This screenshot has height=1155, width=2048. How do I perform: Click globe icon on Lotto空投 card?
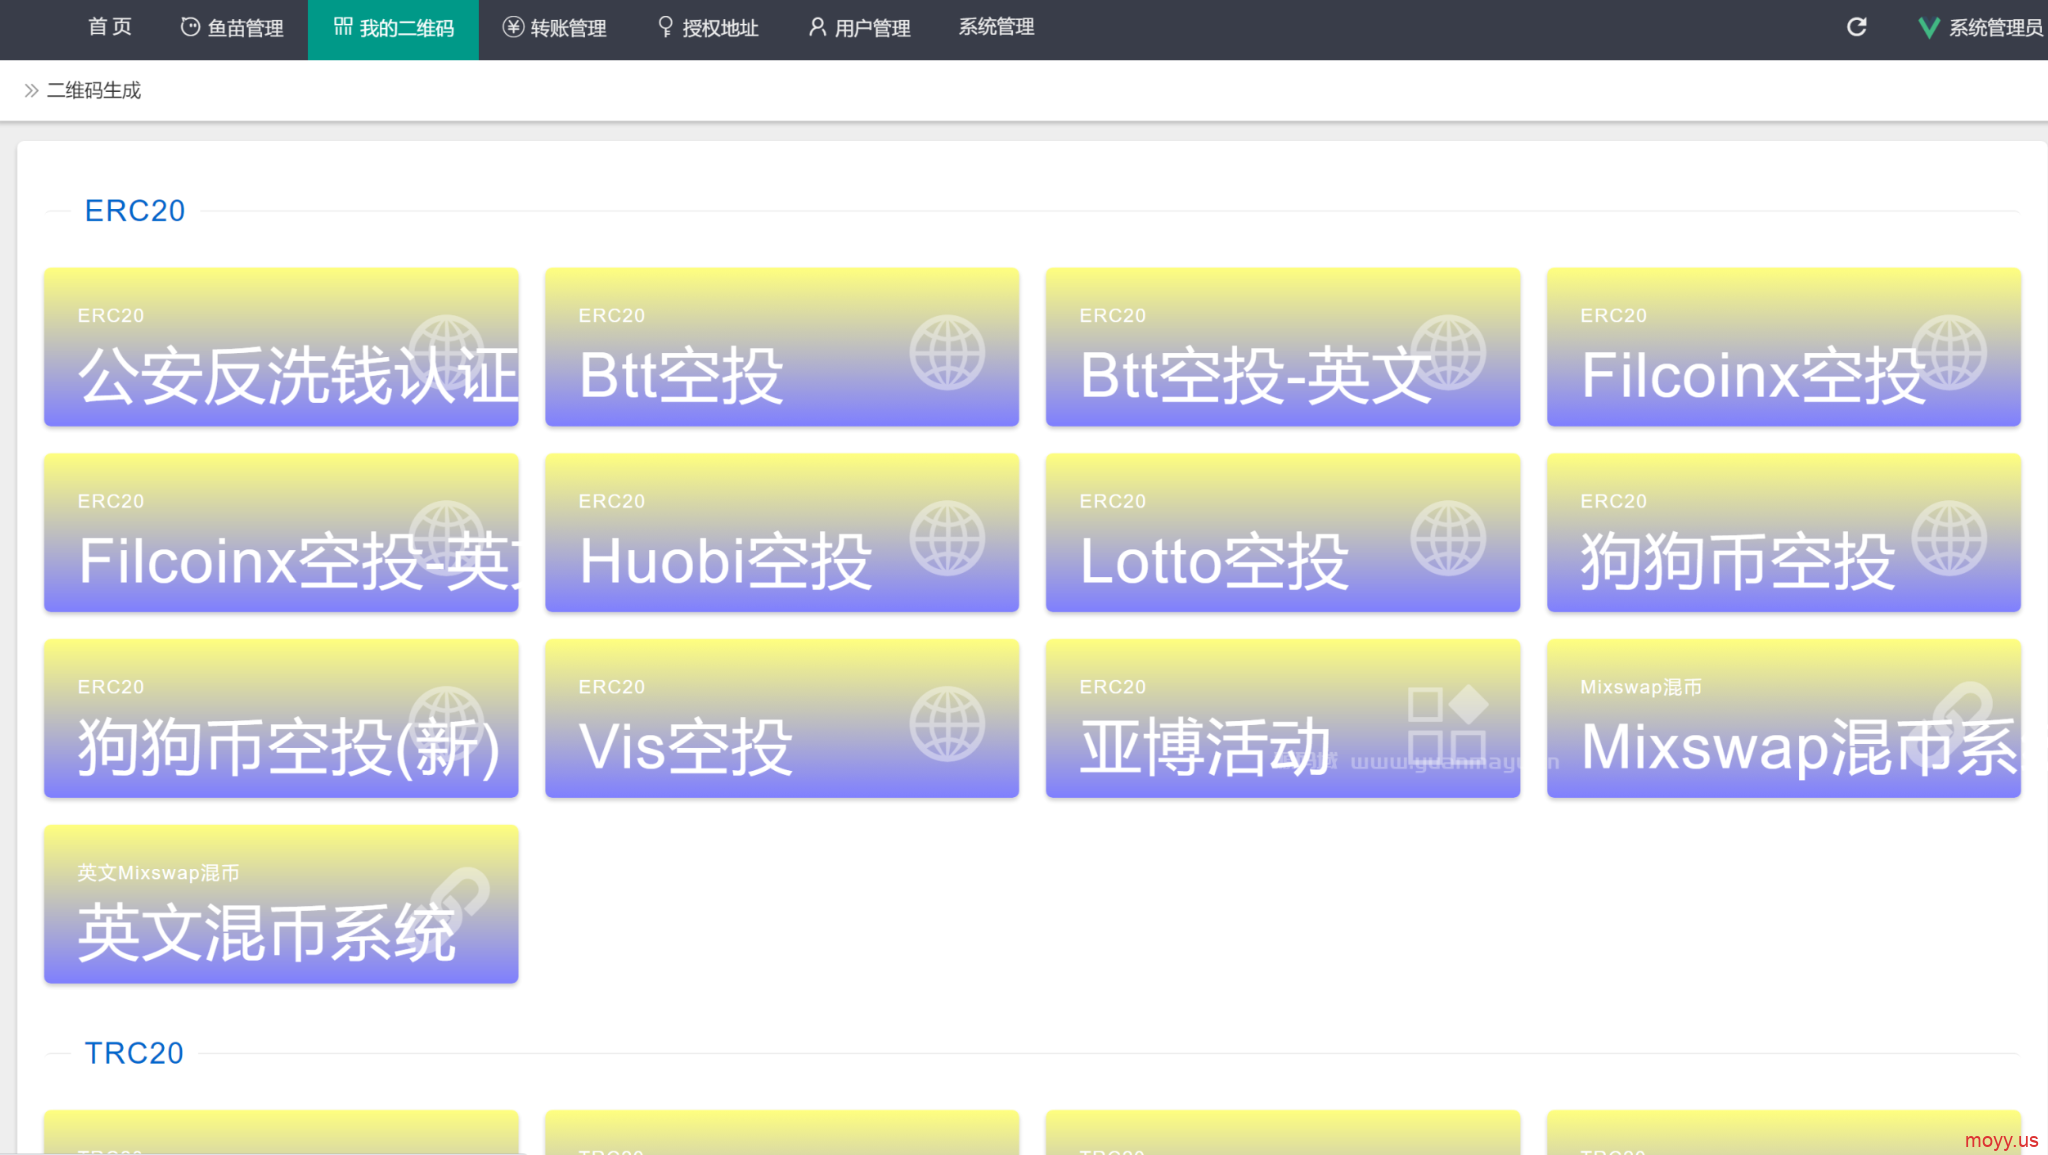[x=1448, y=538]
